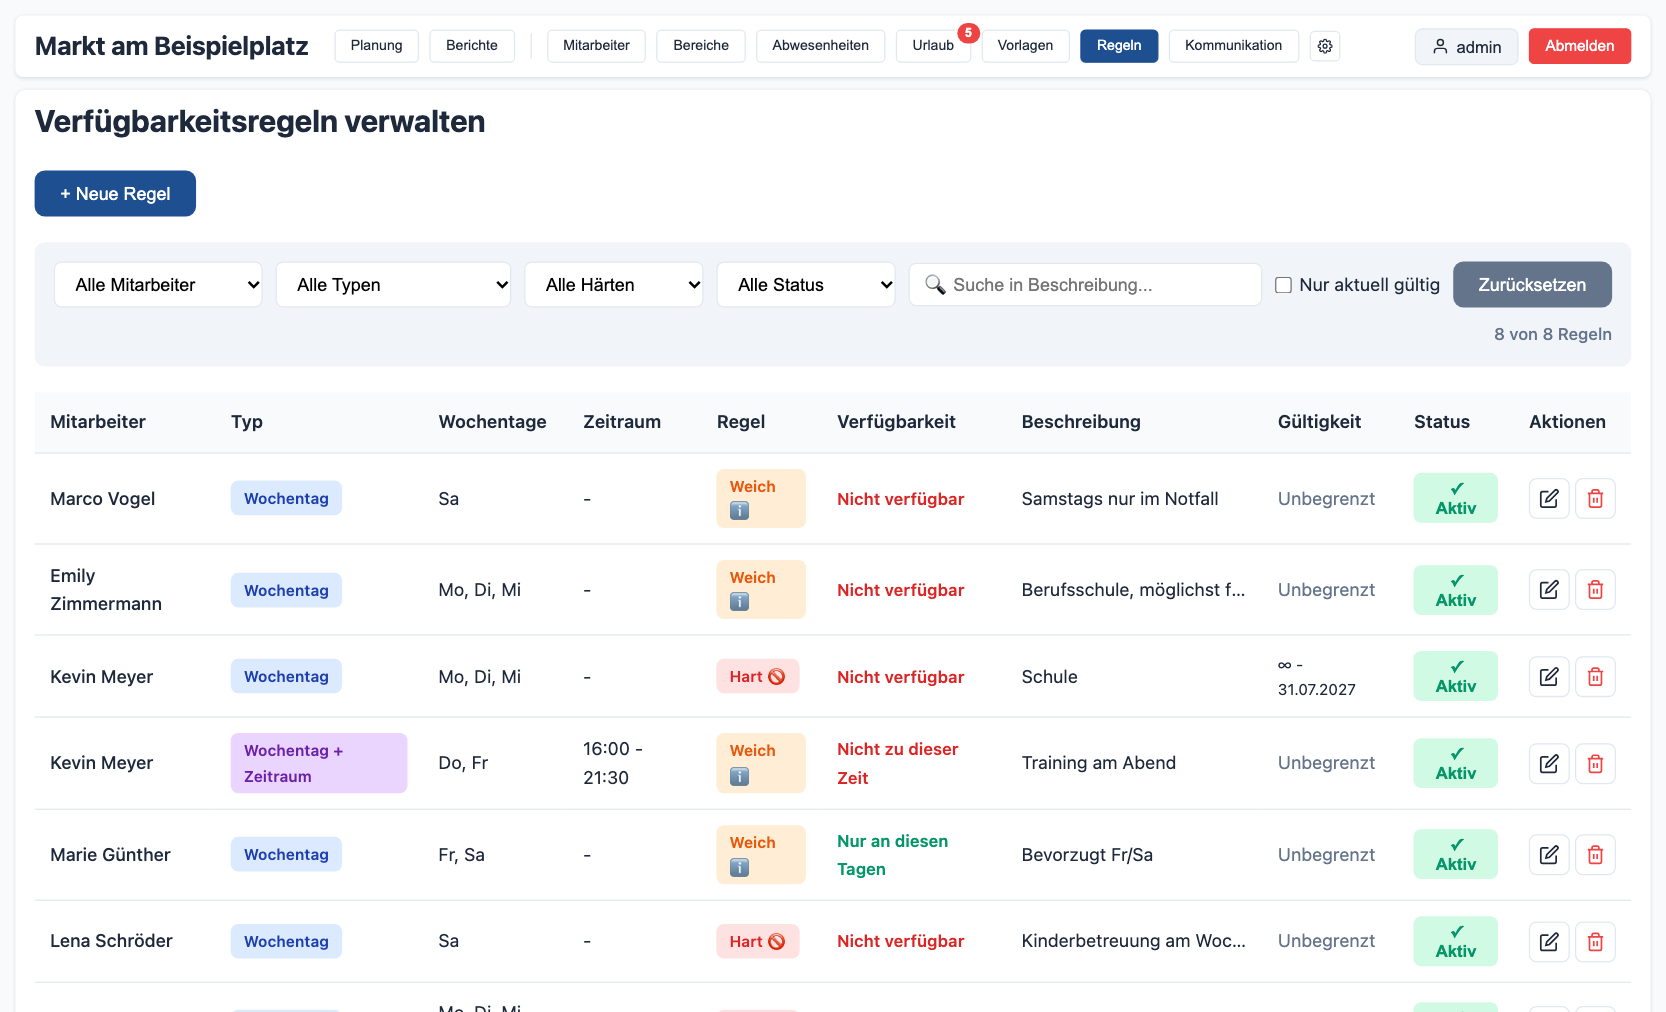Edit the Schule rule of Kevin Meyer
The width and height of the screenshot is (1666, 1012).
1549,677
